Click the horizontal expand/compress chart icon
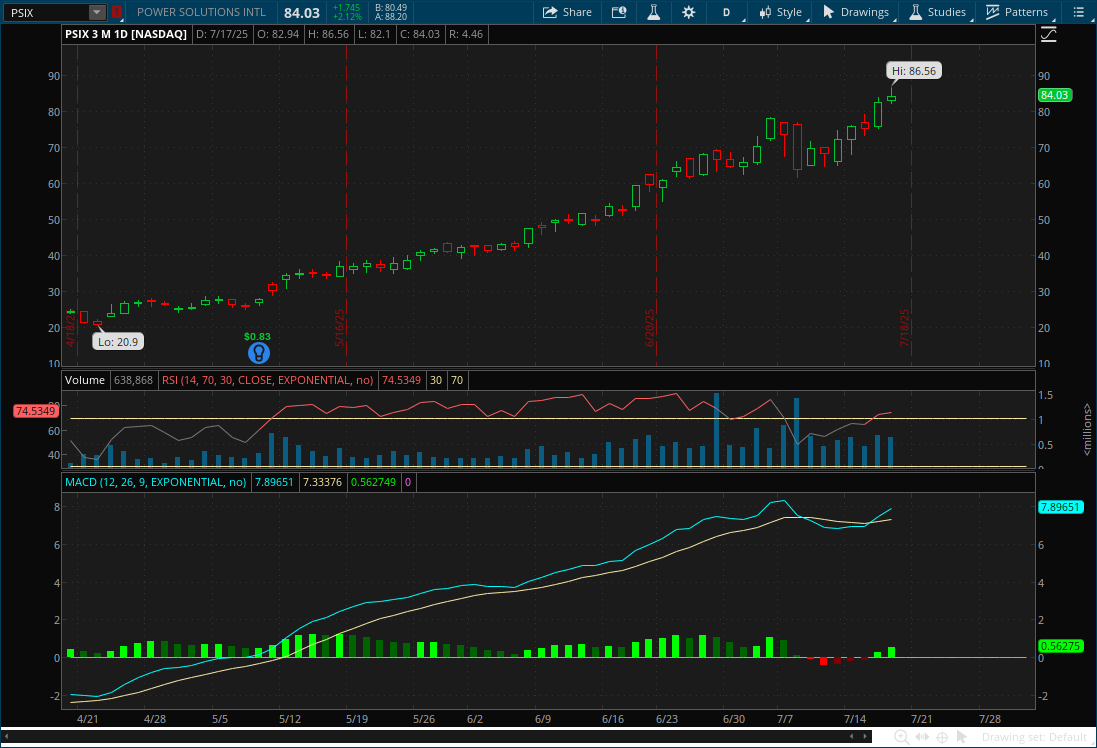The width and height of the screenshot is (1097, 748). tap(922, 737)
